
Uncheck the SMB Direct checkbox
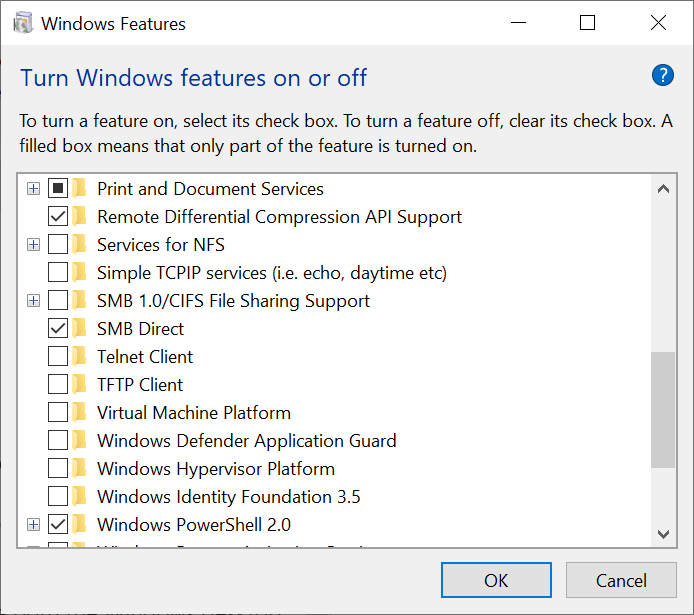pyautogui.click(x=58, y=328)
